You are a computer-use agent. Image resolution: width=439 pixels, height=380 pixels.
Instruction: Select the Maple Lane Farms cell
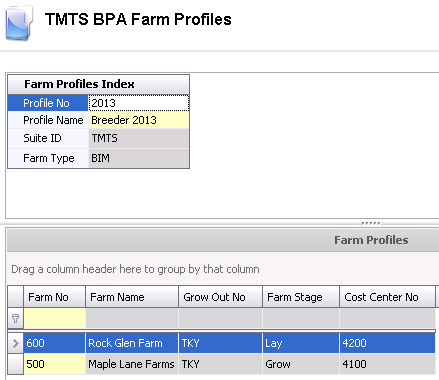(x=132, y=364)
